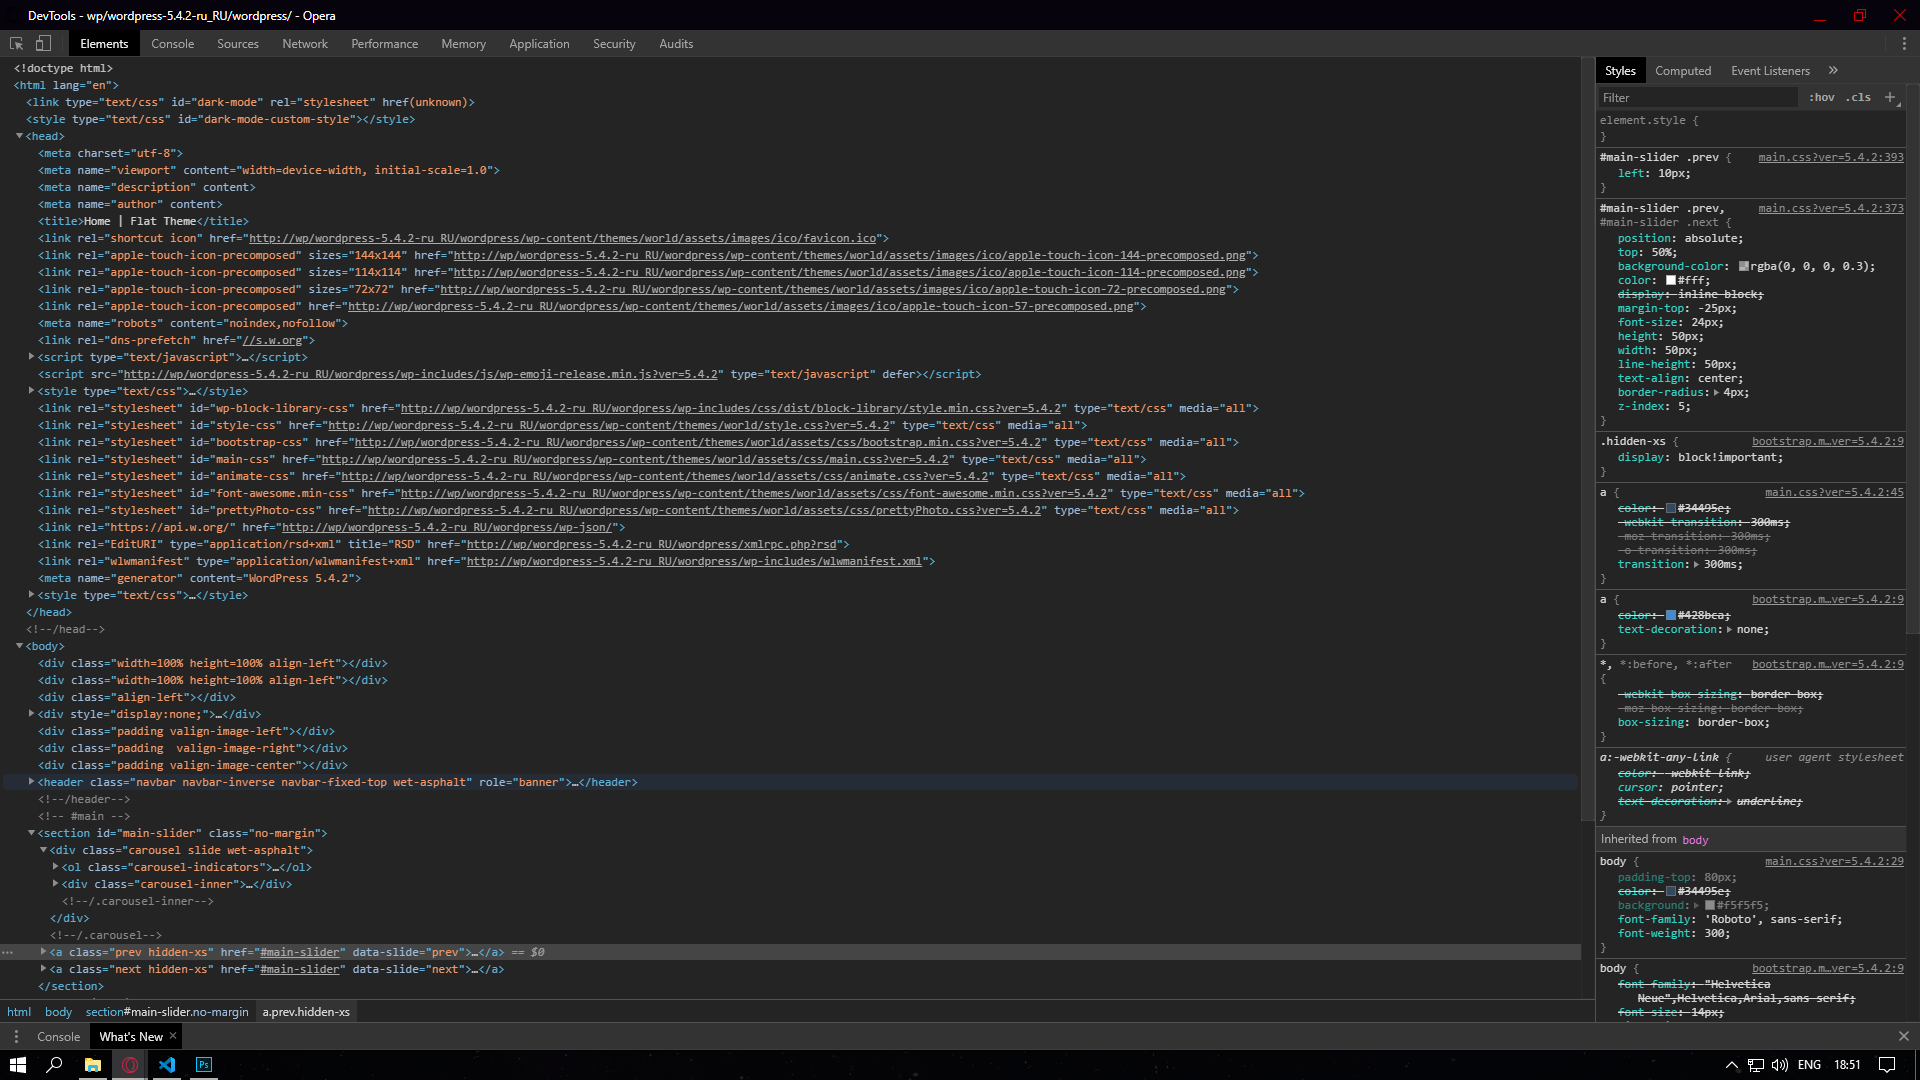
Task: Expand the ol carousel-indicators node
Action: [x=55, y=867]
